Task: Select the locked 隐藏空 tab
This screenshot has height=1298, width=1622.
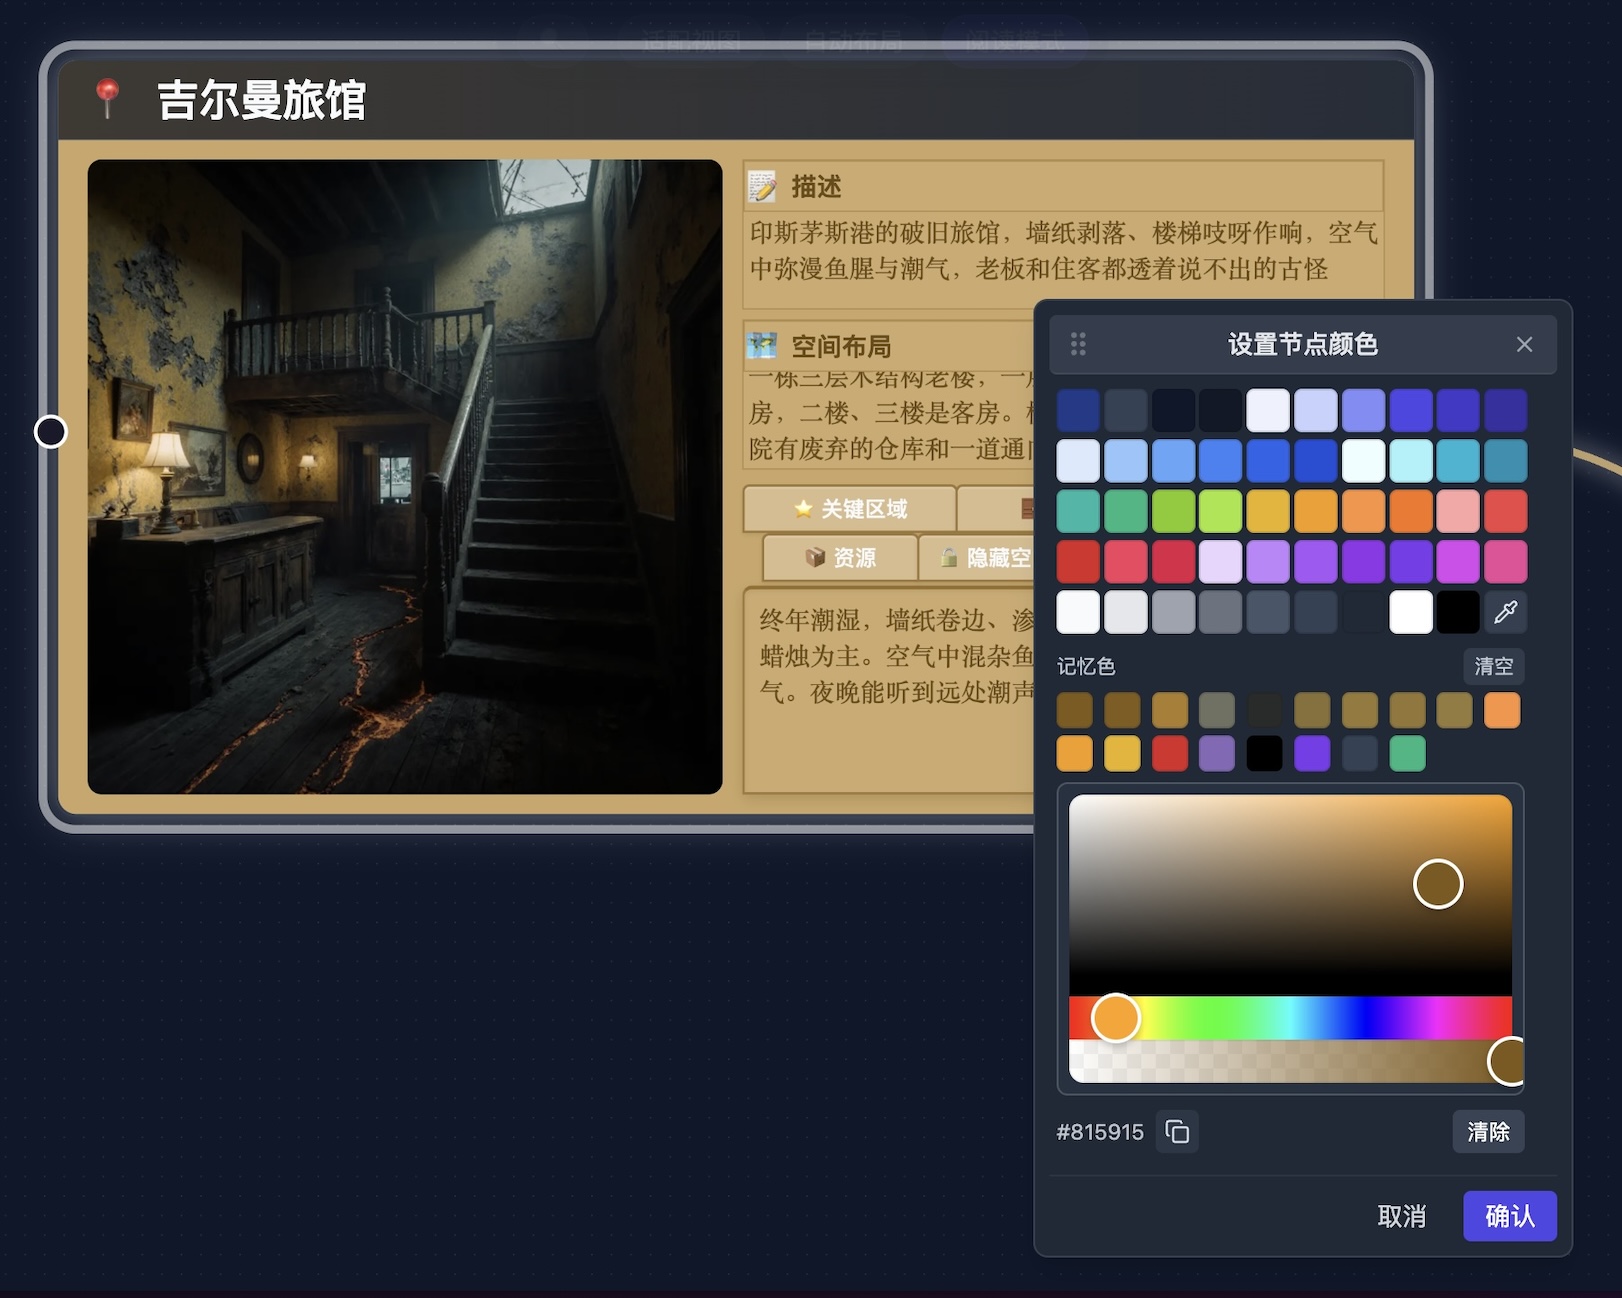Action: pyautogui.click(x=985, y=557)
